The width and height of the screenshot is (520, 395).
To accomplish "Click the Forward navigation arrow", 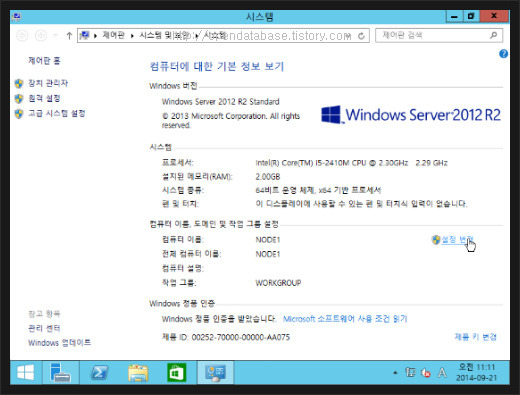I will (x=41, y=35).
